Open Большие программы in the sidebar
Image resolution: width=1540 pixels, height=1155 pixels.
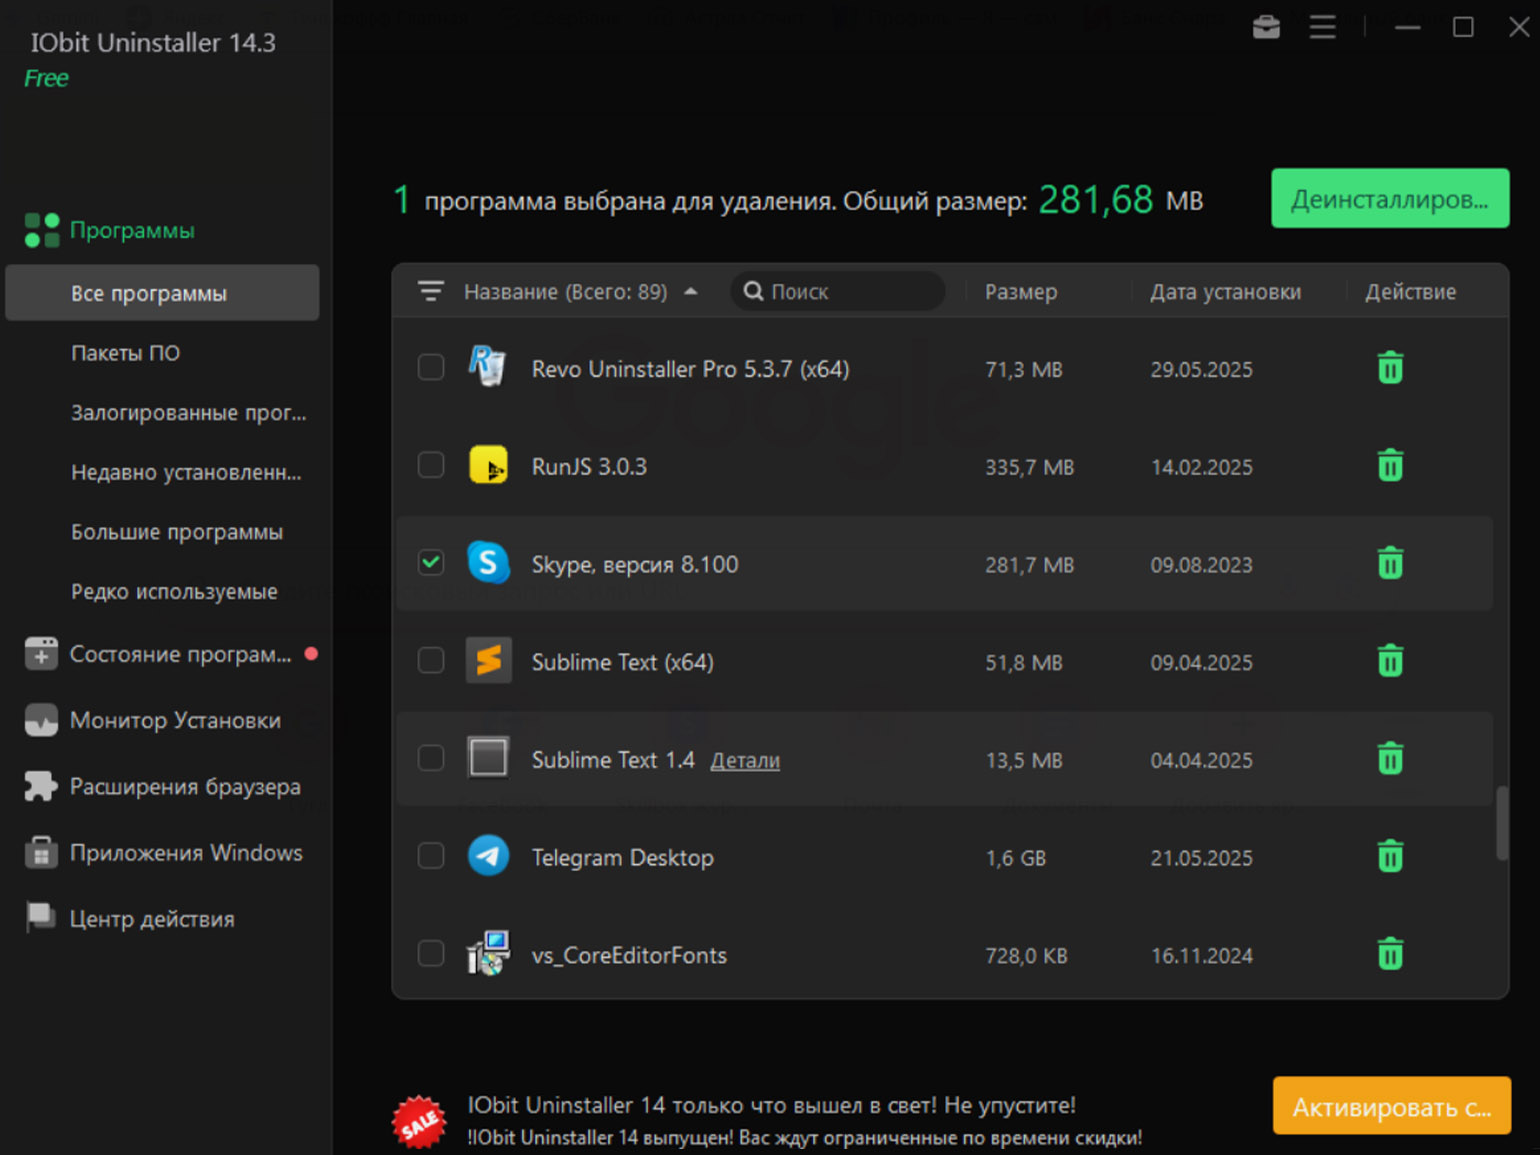pyautogui.click(x=177, y=532)
